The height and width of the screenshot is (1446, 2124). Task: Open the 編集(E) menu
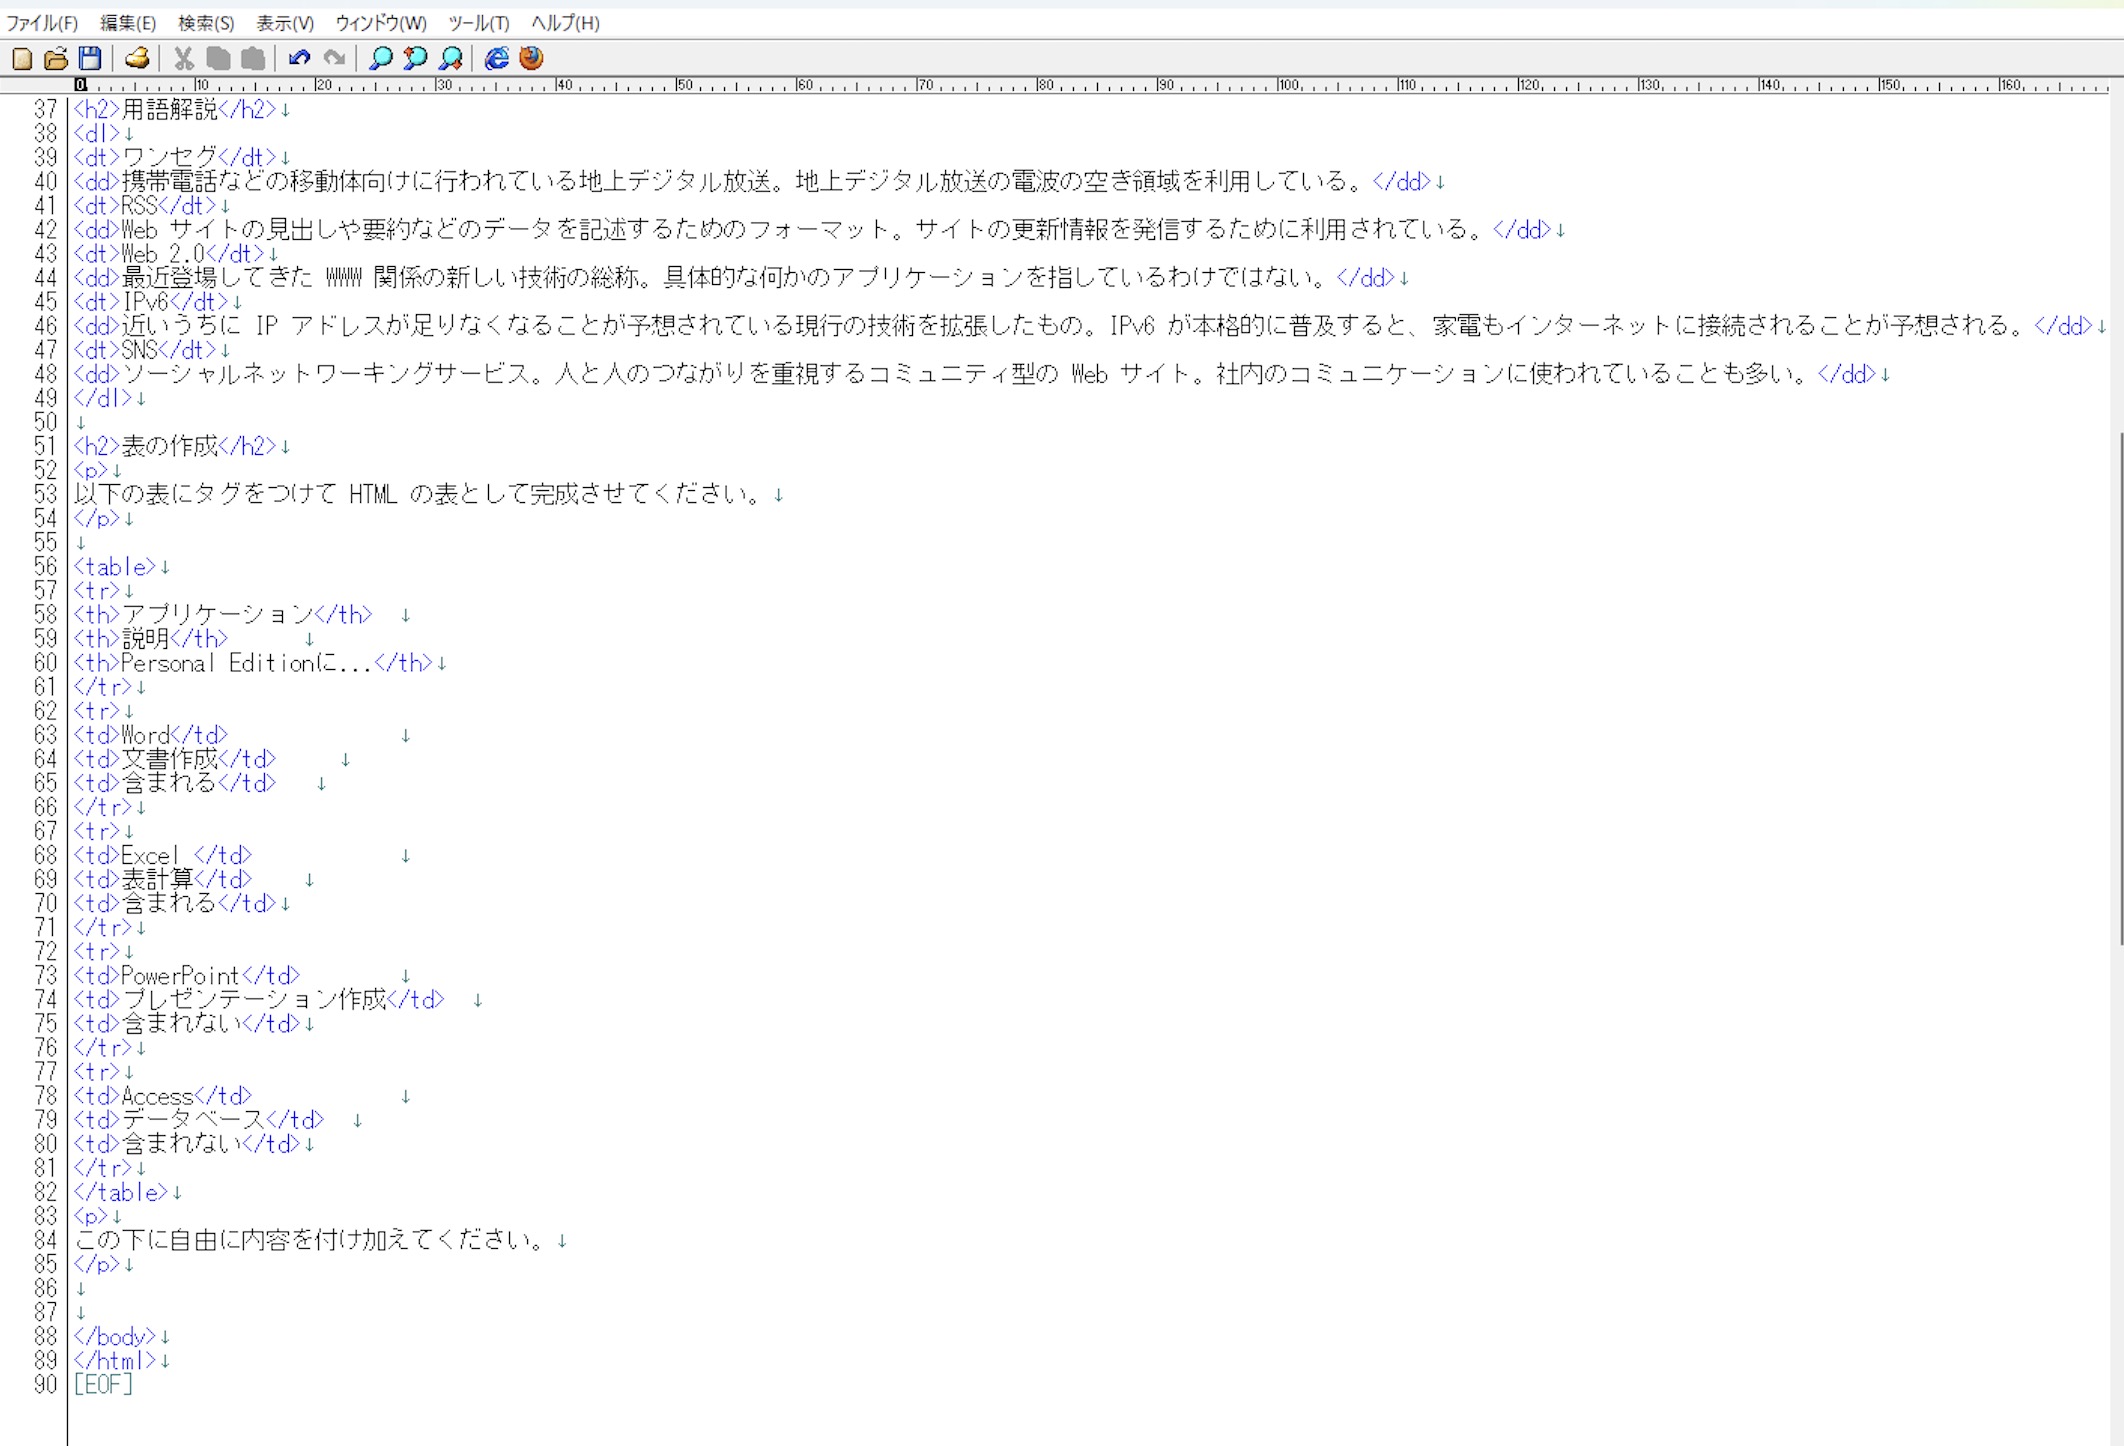pyautogui.click(x=128, y=23)
